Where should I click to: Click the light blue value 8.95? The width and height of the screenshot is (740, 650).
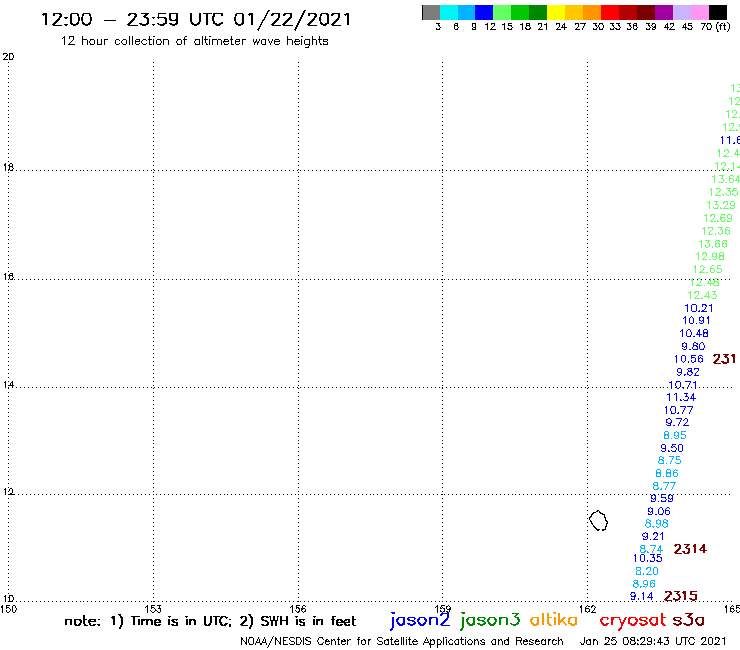(x=675, y=436)
